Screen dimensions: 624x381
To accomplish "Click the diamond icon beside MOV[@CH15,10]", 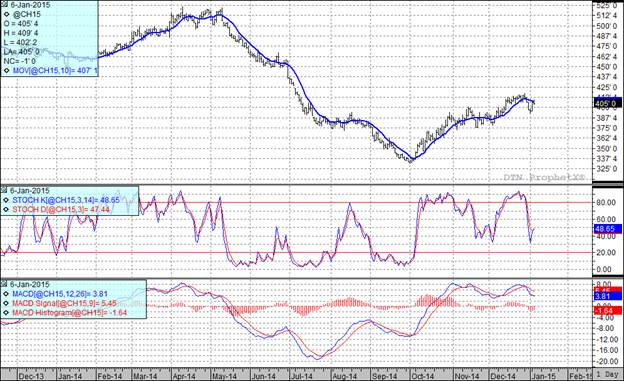I will pyautogui.click(x=7, y=70).
